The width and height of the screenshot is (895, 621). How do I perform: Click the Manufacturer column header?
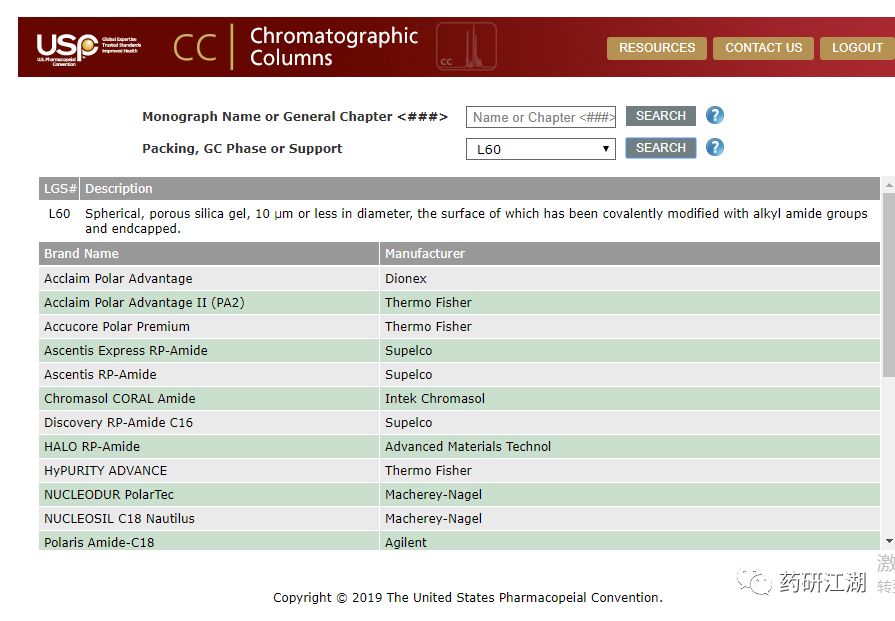630,253
